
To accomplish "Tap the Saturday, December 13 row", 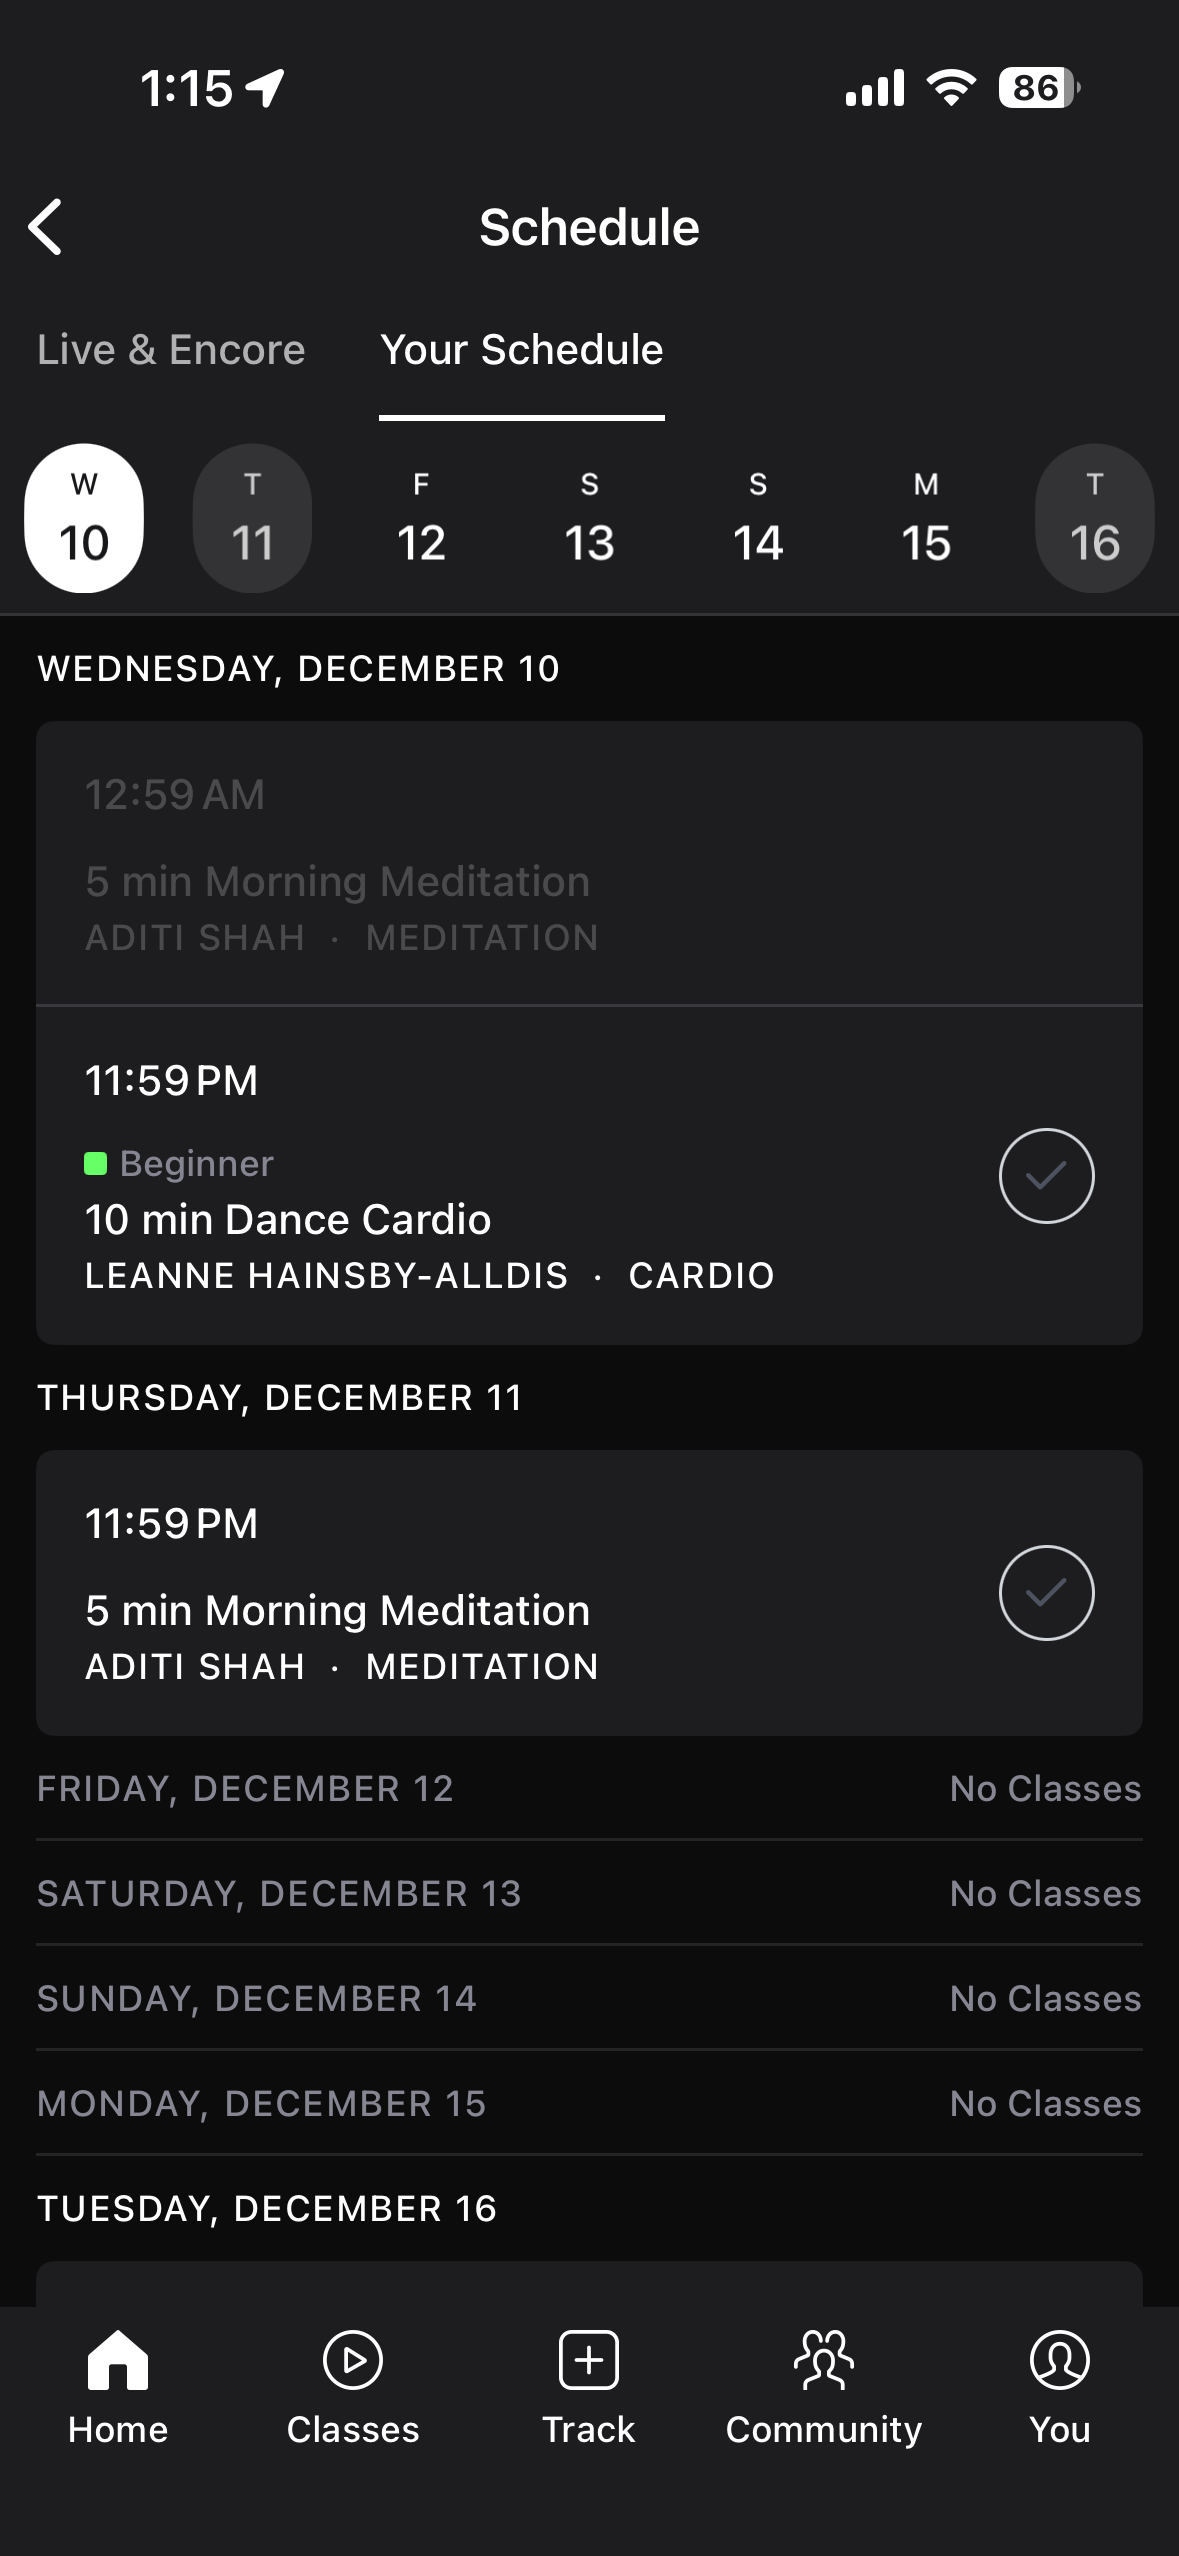I will pyautogui.click(x=588, y=1893).
